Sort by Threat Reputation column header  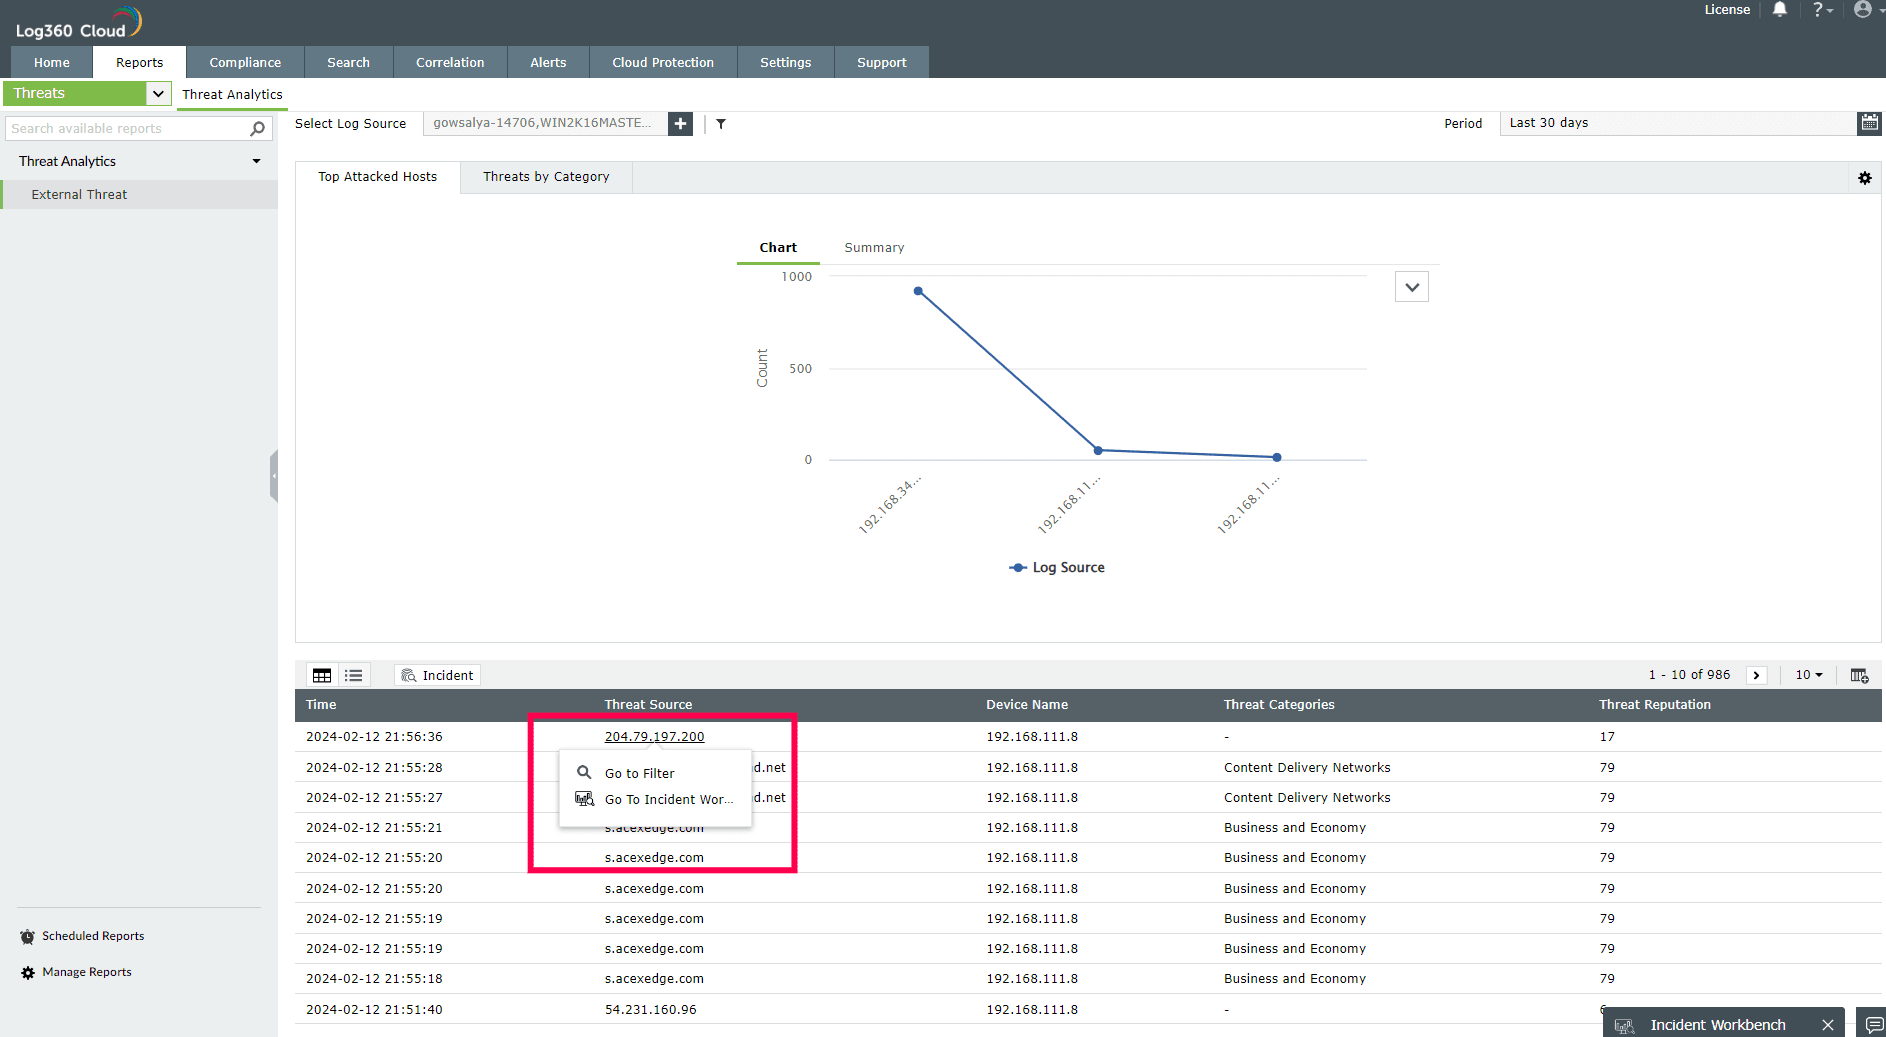(x=1655, y=705)
